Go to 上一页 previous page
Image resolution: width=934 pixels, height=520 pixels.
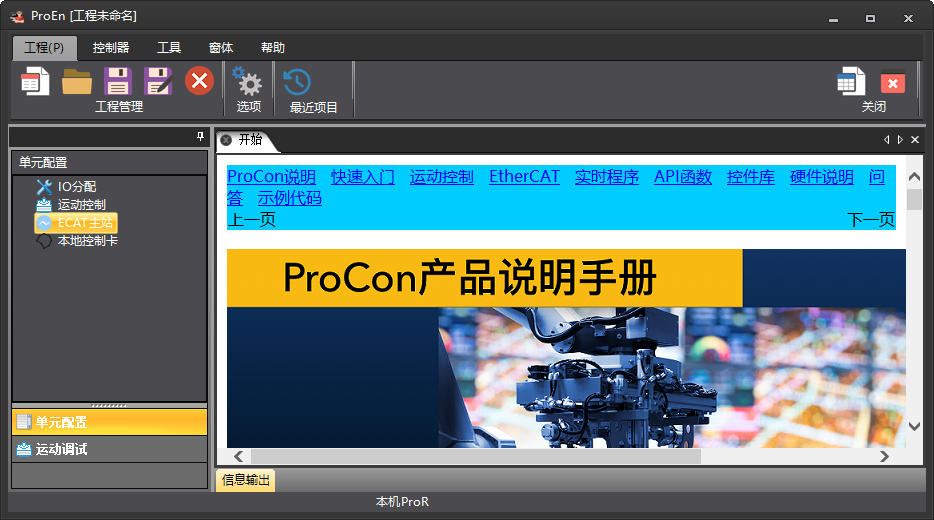pyautogui.click(x=251, y=220)
